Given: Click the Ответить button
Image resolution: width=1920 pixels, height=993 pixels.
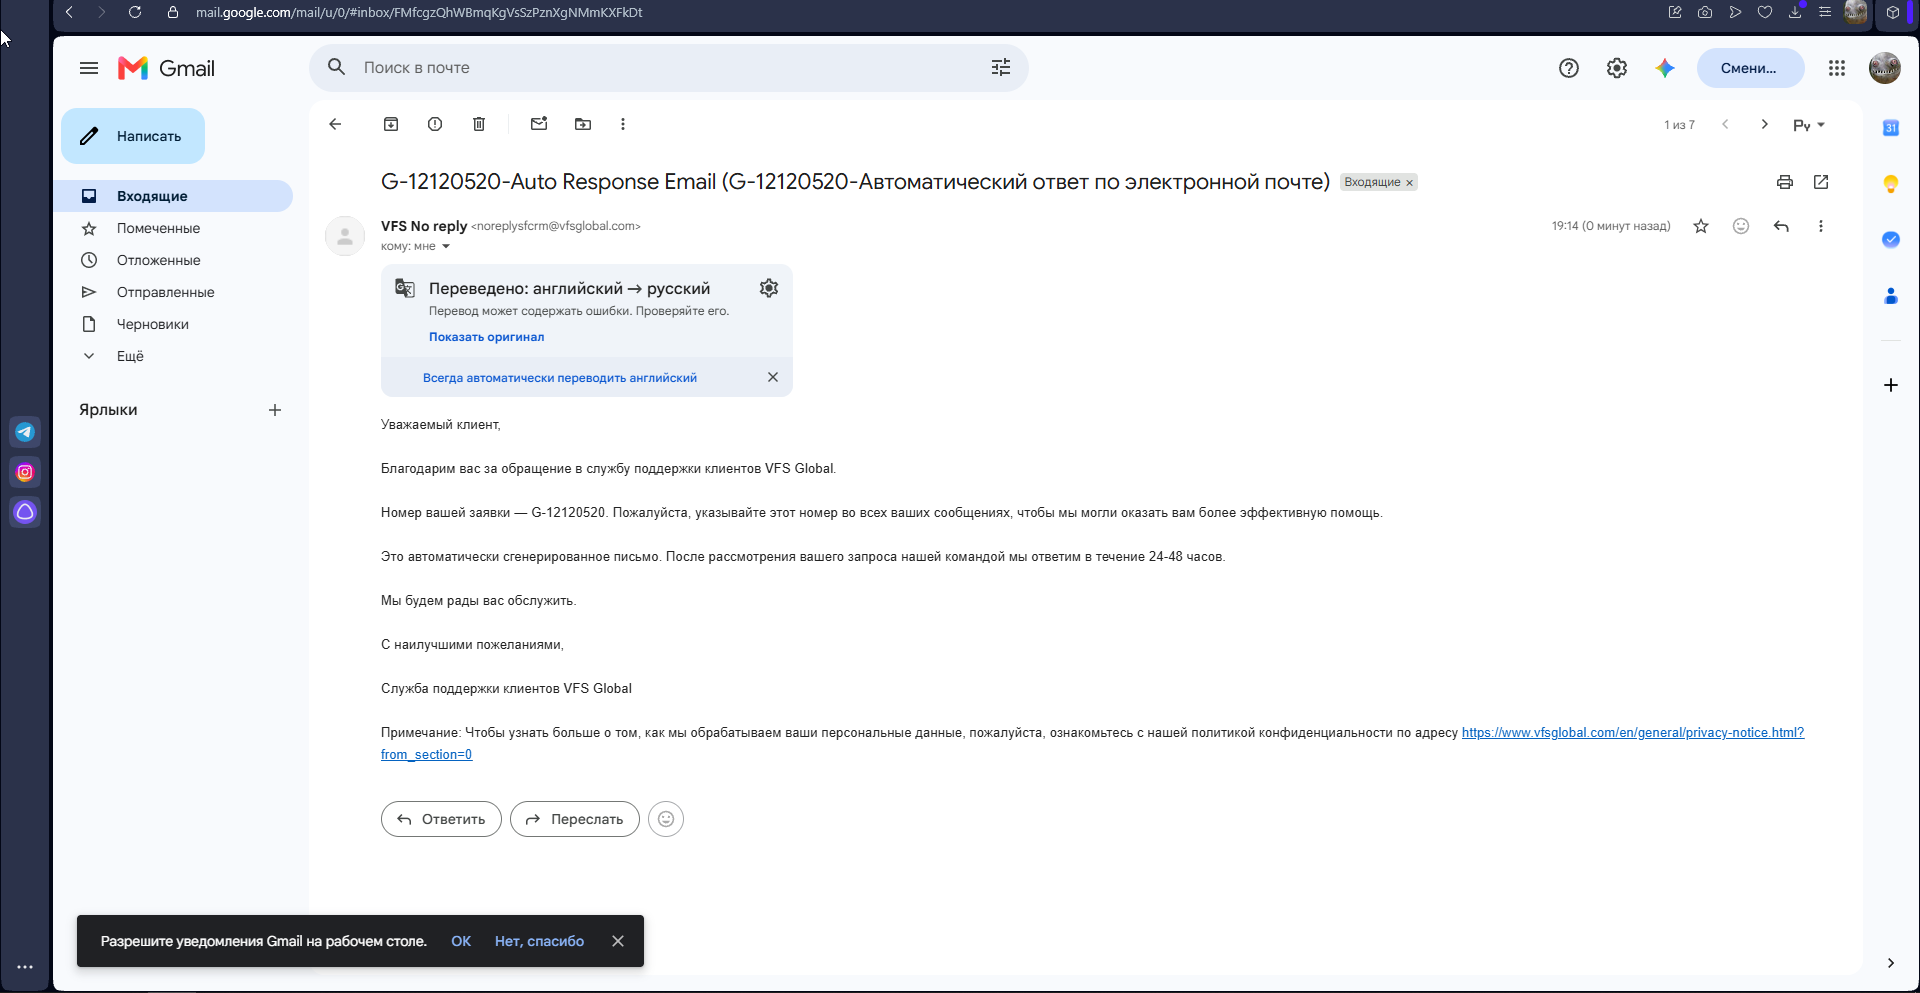Looking at the screenshot, I should click(441, 819).
